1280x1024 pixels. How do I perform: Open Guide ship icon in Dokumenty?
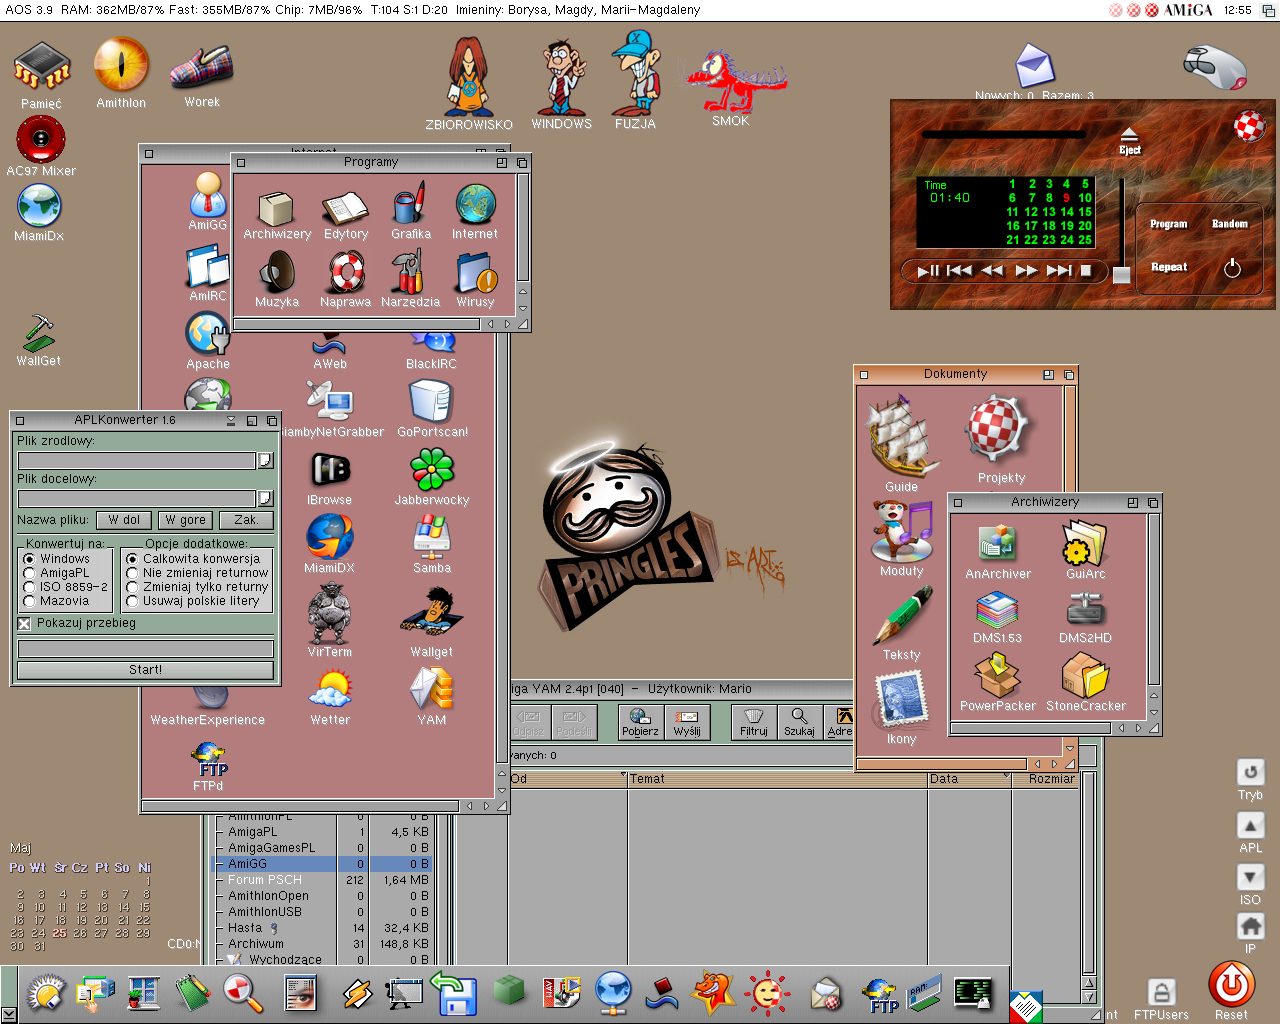coord(902,437)
